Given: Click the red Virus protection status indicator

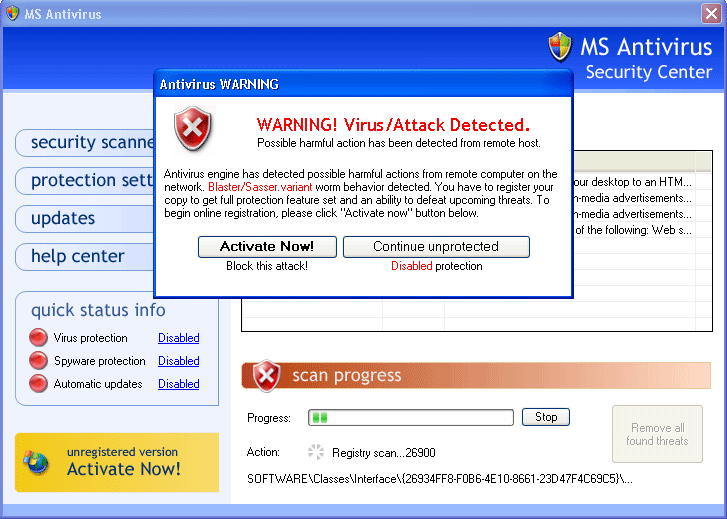Looking at the screenshot, I should 38,338.
